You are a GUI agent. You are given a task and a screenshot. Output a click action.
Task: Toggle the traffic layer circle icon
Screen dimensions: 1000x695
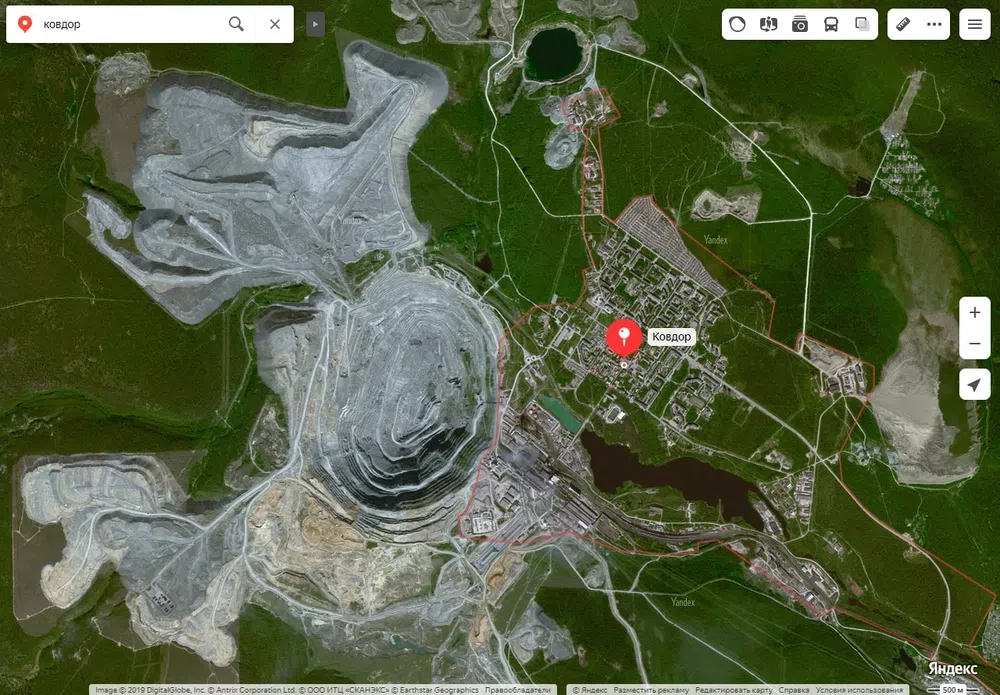click(737, 24)
